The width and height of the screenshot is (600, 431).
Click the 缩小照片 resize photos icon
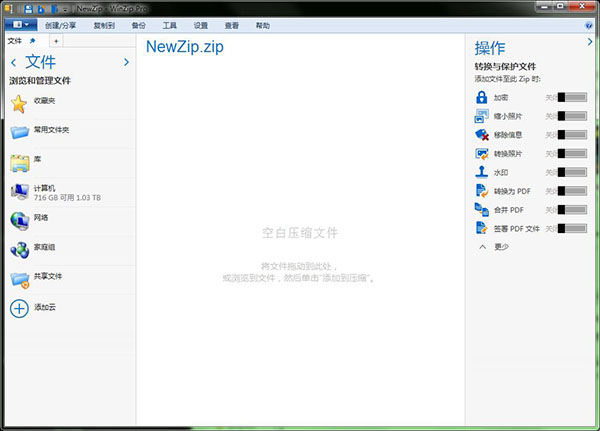click(x=481, y=116)
